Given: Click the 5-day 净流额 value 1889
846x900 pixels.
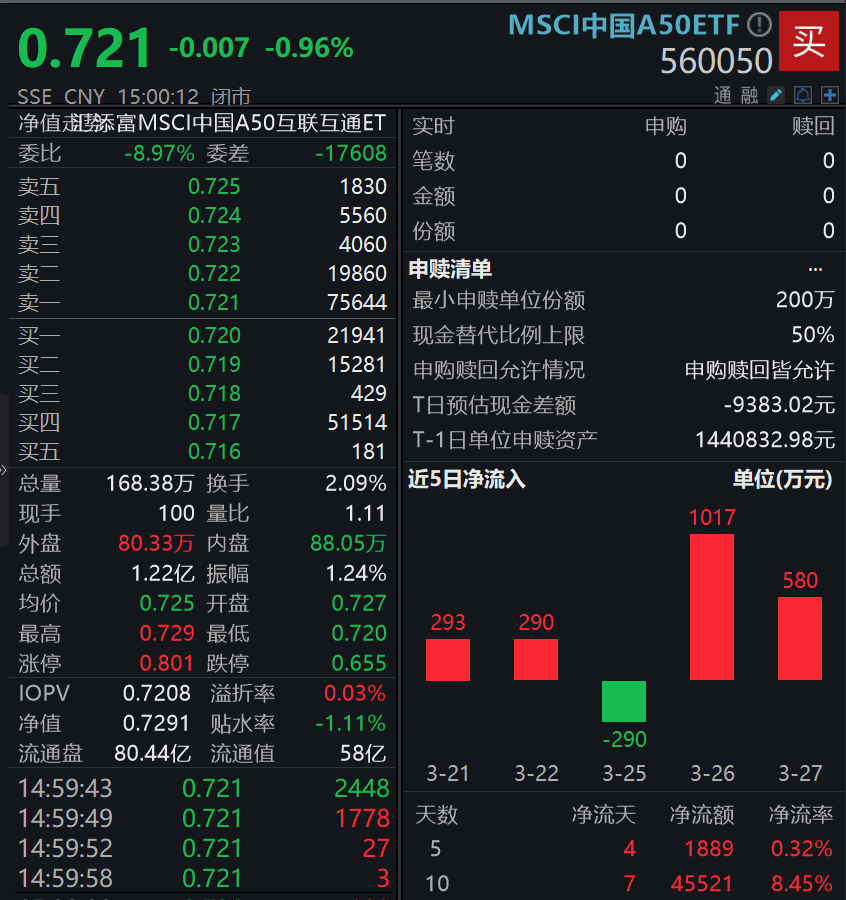Looking at the screenshot, I should point(709,848).
